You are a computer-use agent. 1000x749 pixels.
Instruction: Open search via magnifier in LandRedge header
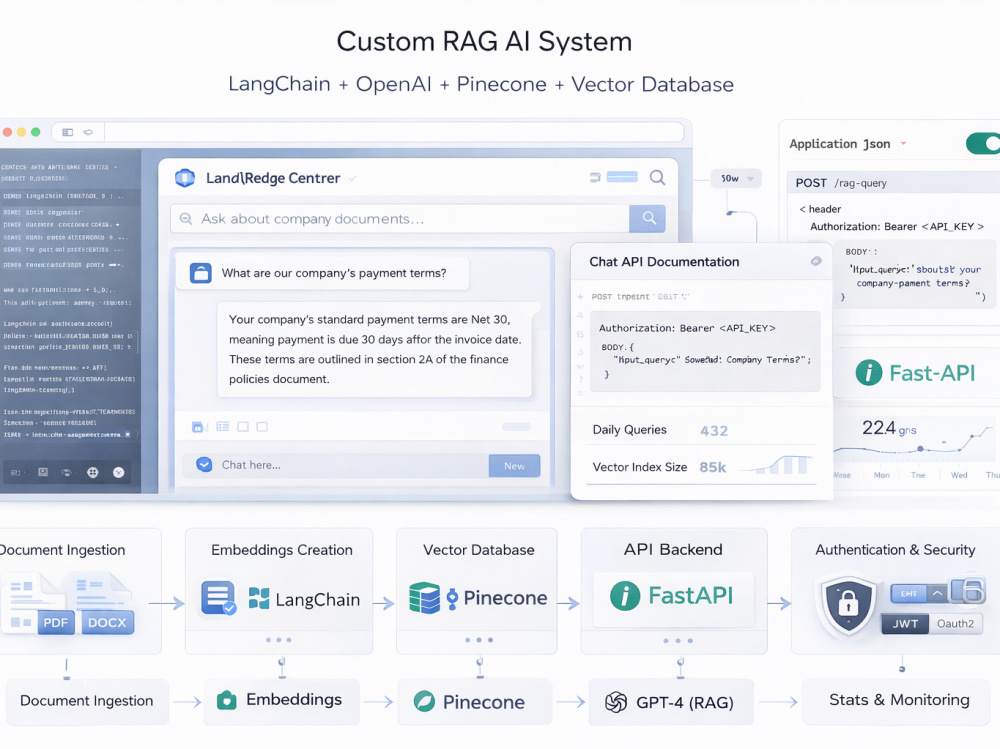coord(658,177)
